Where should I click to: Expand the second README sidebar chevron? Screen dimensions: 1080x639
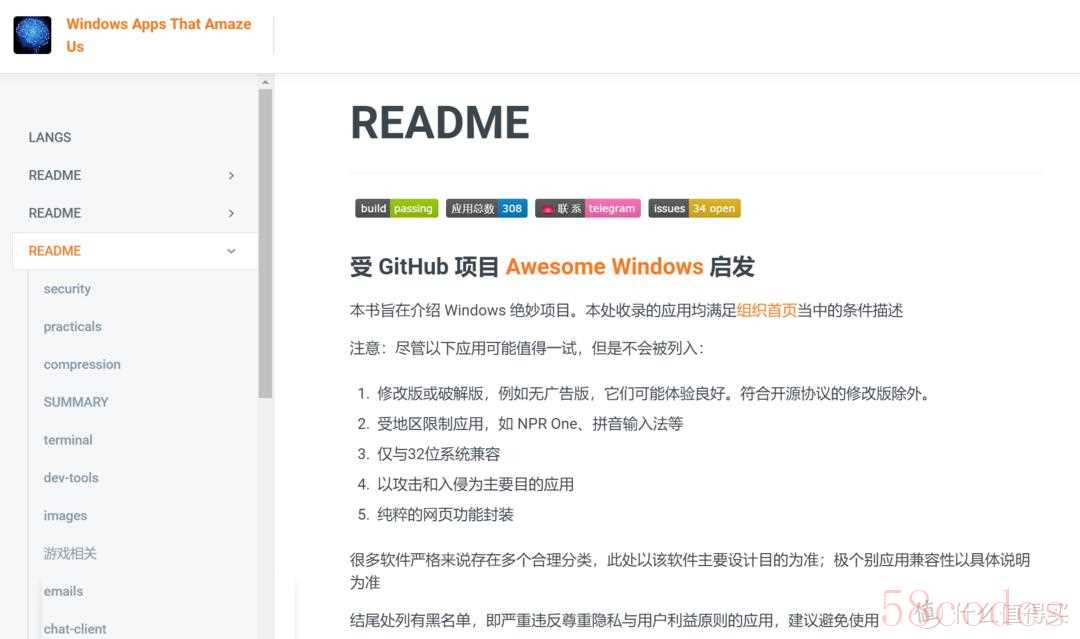[231, 213]
